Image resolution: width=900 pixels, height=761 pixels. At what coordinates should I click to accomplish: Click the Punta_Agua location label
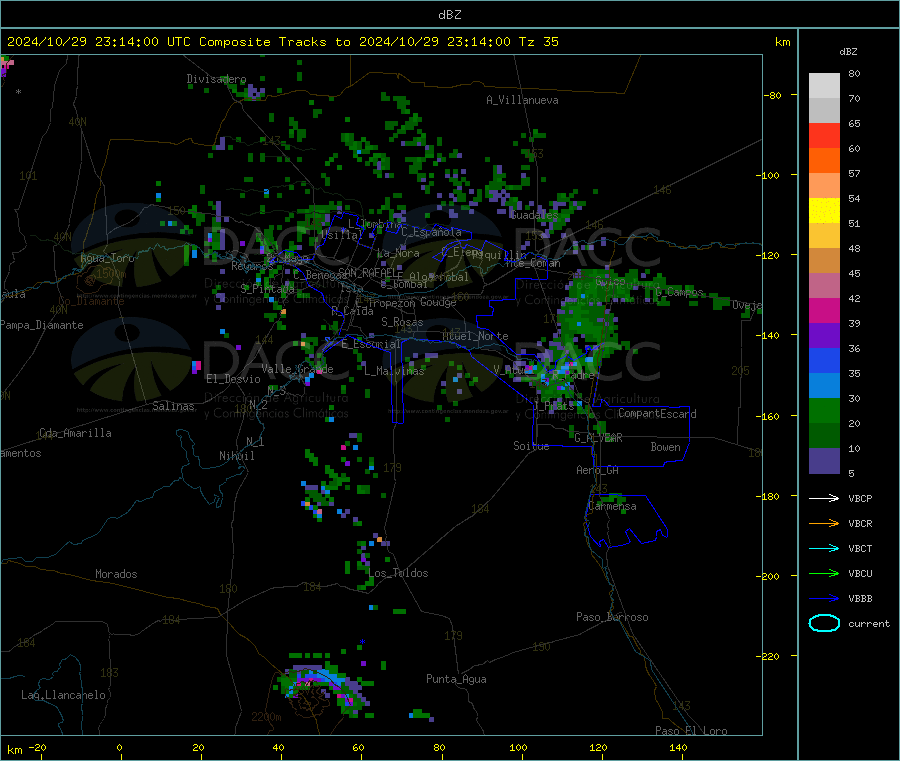[456, 679]
